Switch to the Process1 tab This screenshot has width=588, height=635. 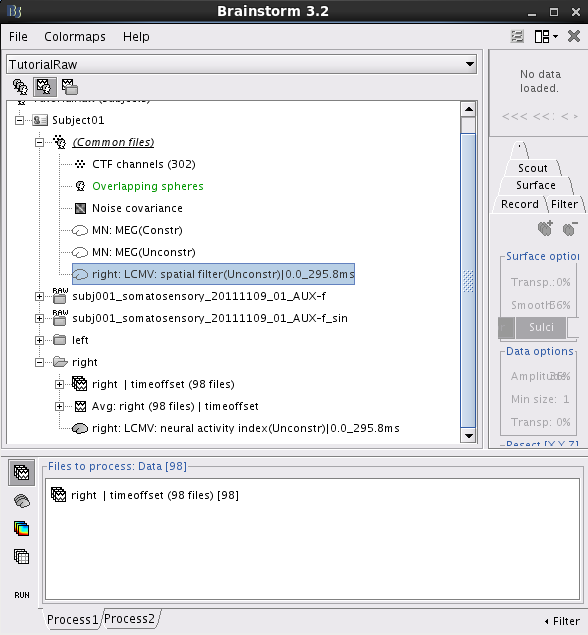pyautogui.click(x=72, y=620)
